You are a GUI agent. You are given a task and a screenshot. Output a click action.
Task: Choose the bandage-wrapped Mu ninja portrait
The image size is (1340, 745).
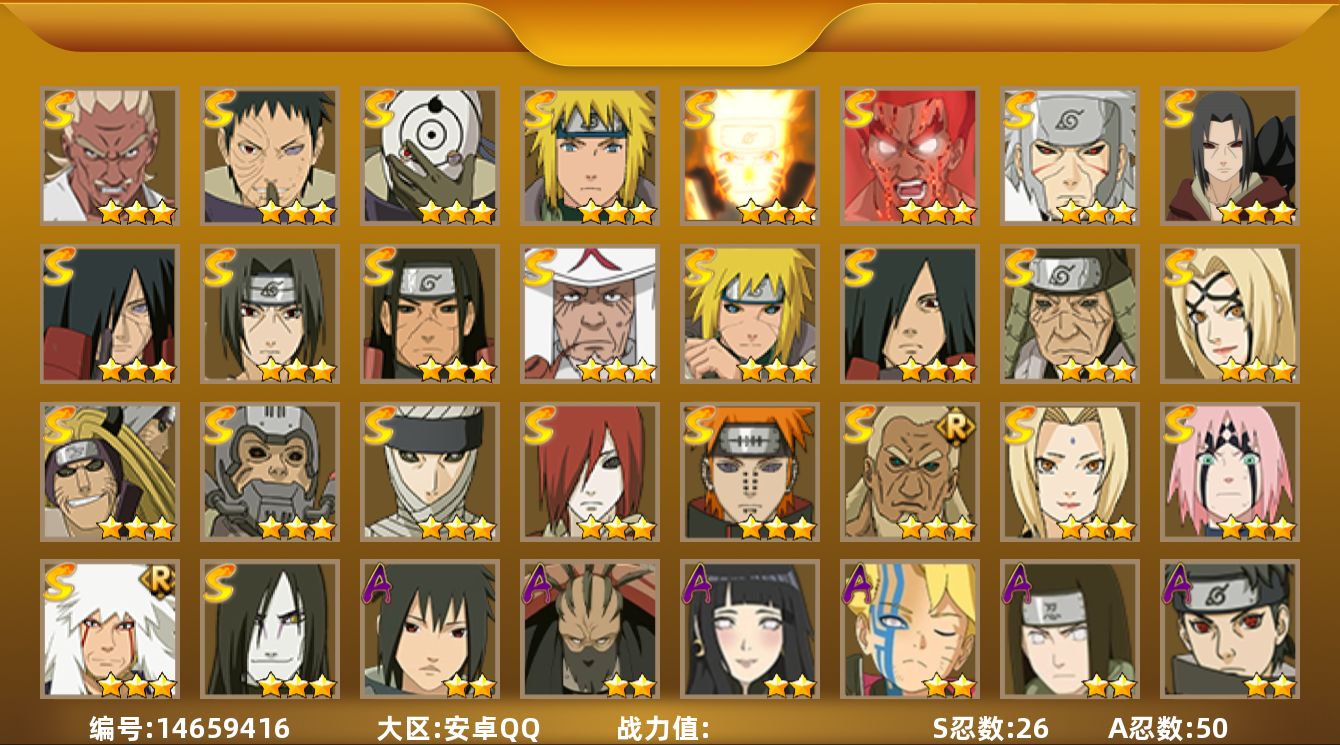coord(430,472)
